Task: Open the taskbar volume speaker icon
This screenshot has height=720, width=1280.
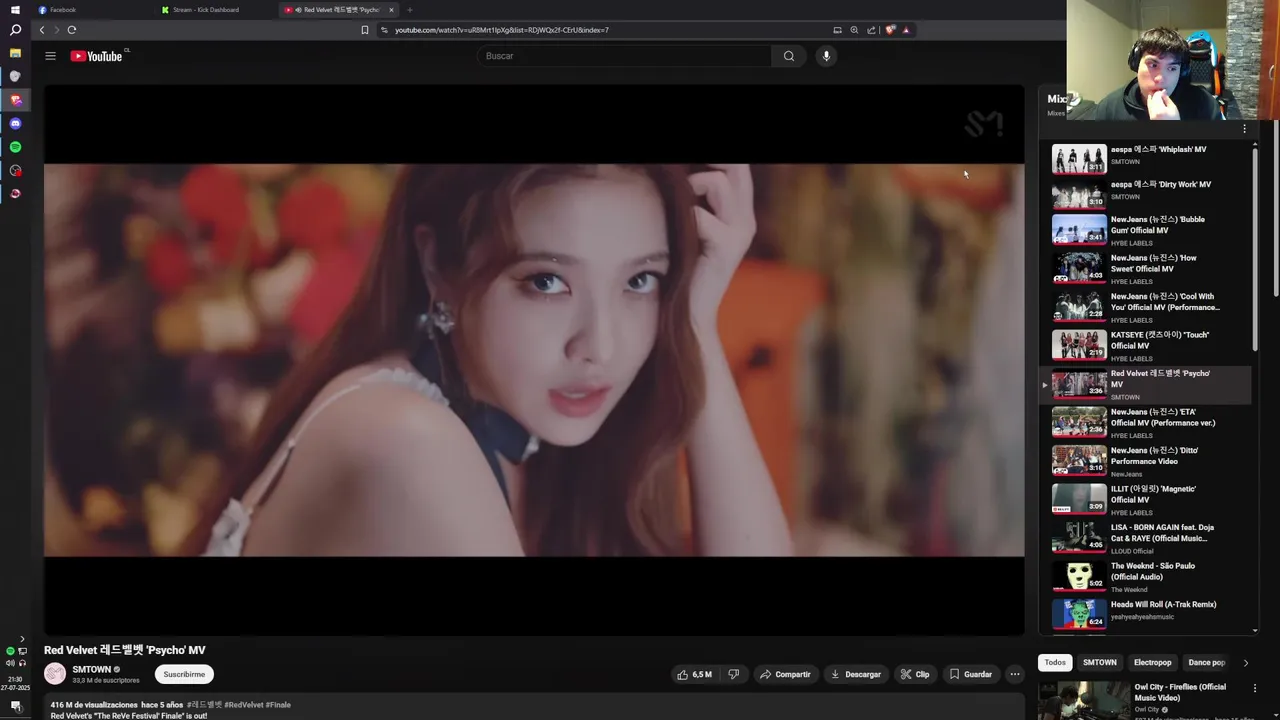Action: 10,663
